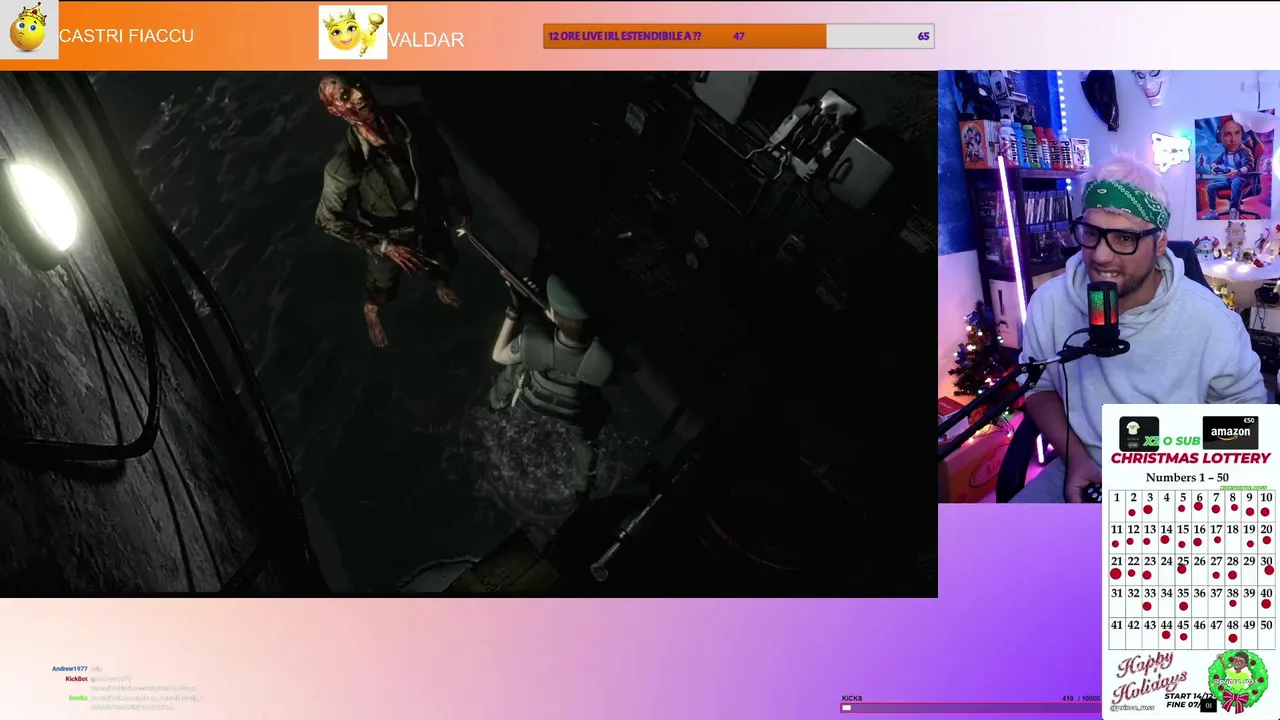Click lottery number 18 cell
The image size is (1280, 720).
[1233, 537]
